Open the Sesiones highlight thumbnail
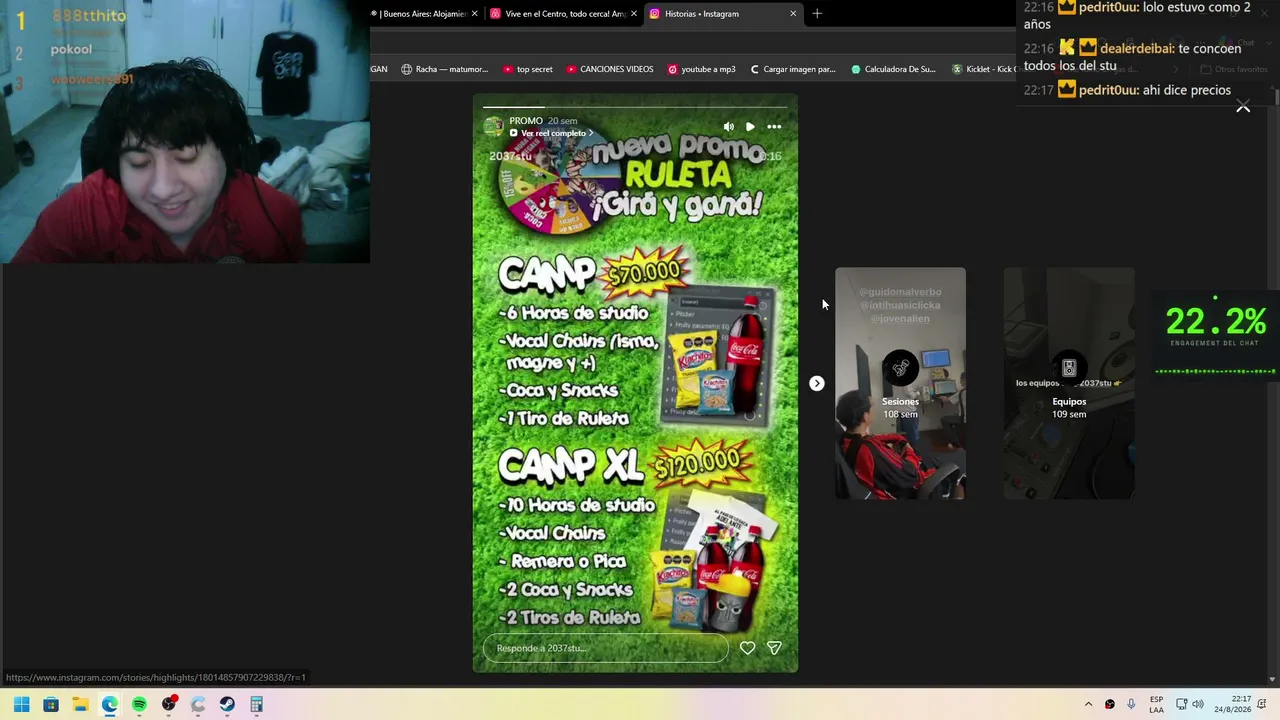 [900, 383]
